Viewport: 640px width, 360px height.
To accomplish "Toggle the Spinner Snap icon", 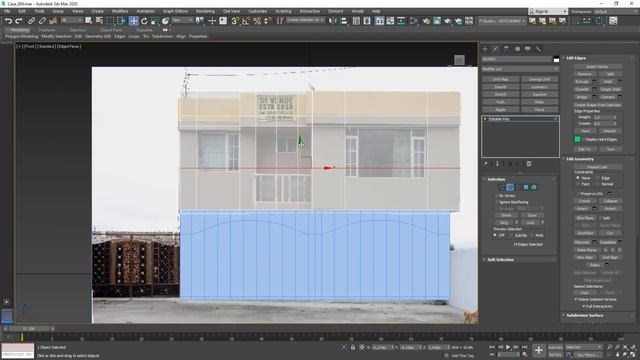I will tap(268, 21).
